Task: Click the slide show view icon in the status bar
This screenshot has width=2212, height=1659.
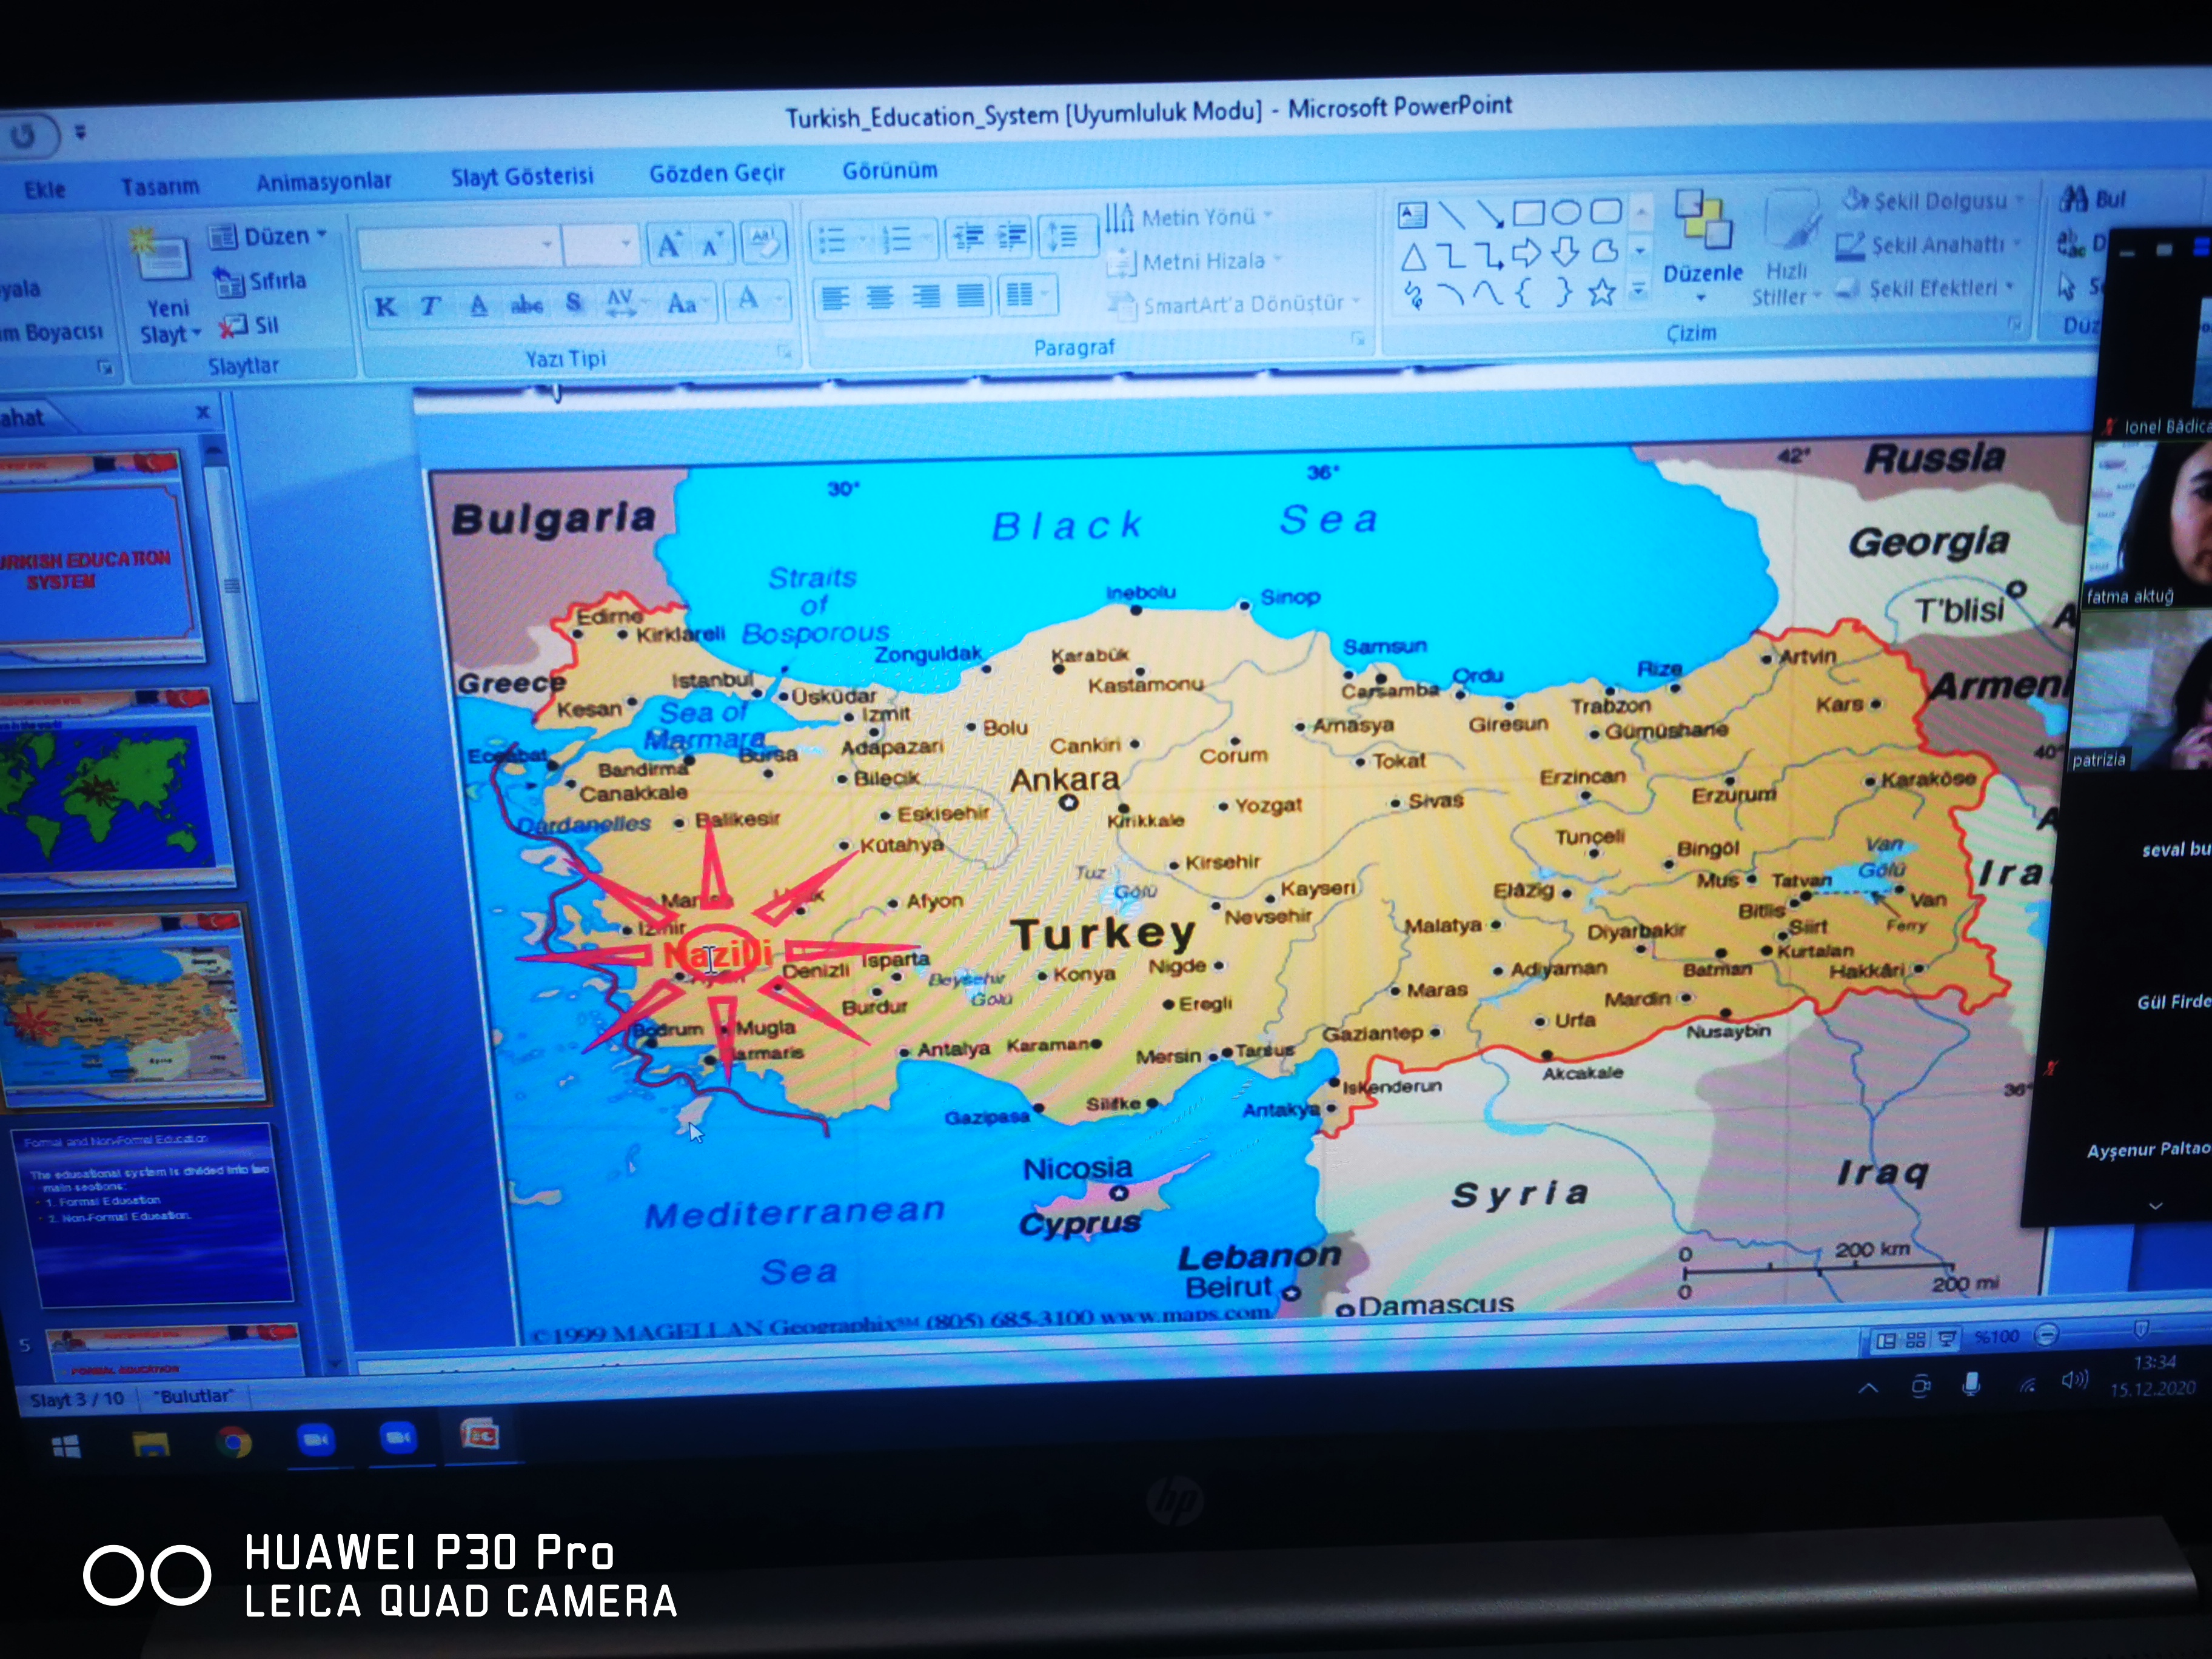Action: pyautogui.click(x=1947, y=1339)
